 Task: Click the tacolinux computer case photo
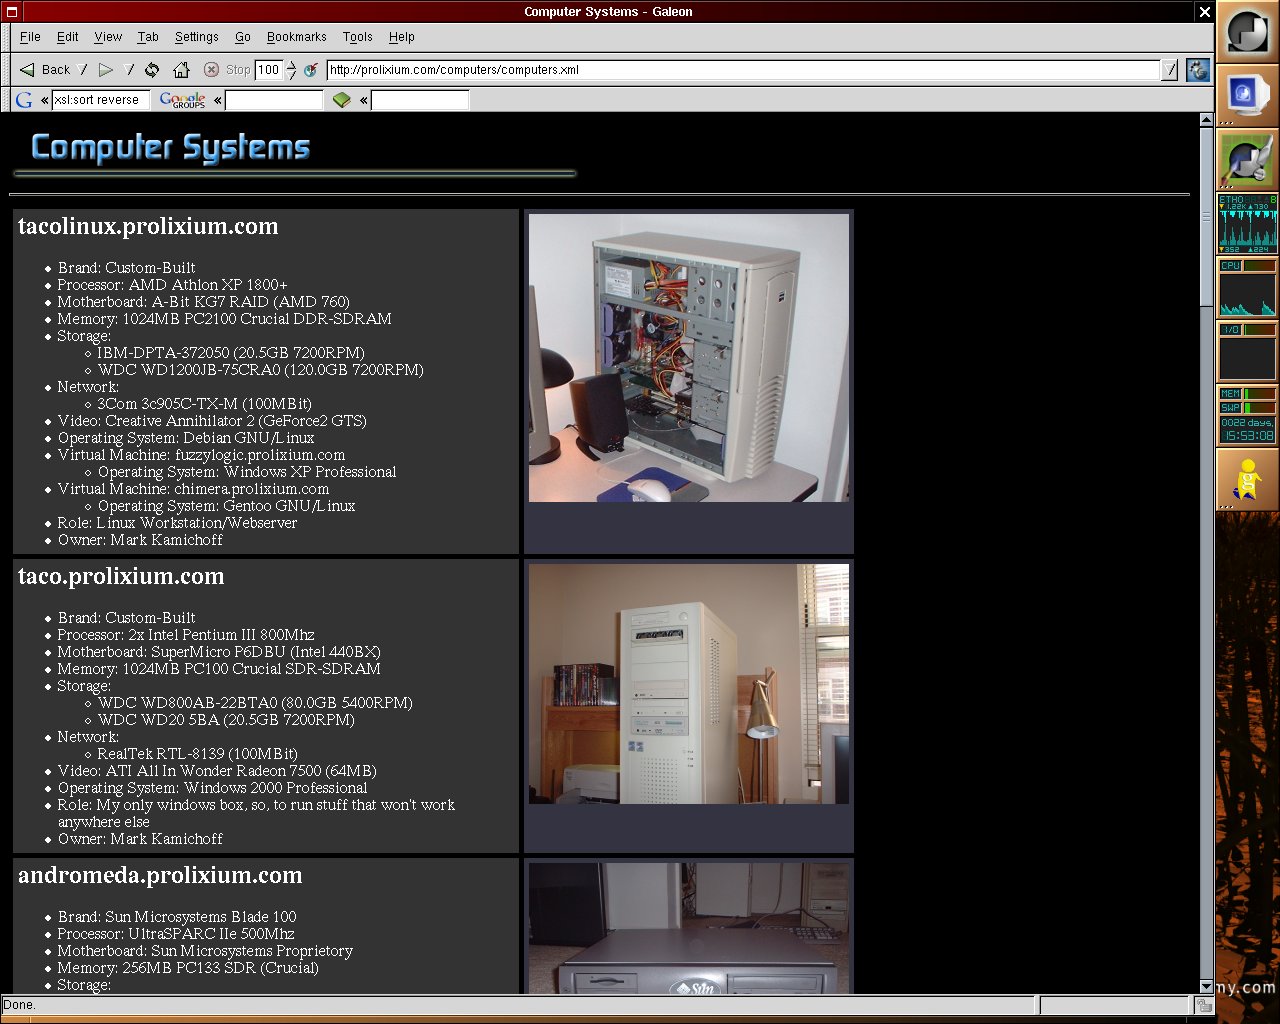(689, 358)
